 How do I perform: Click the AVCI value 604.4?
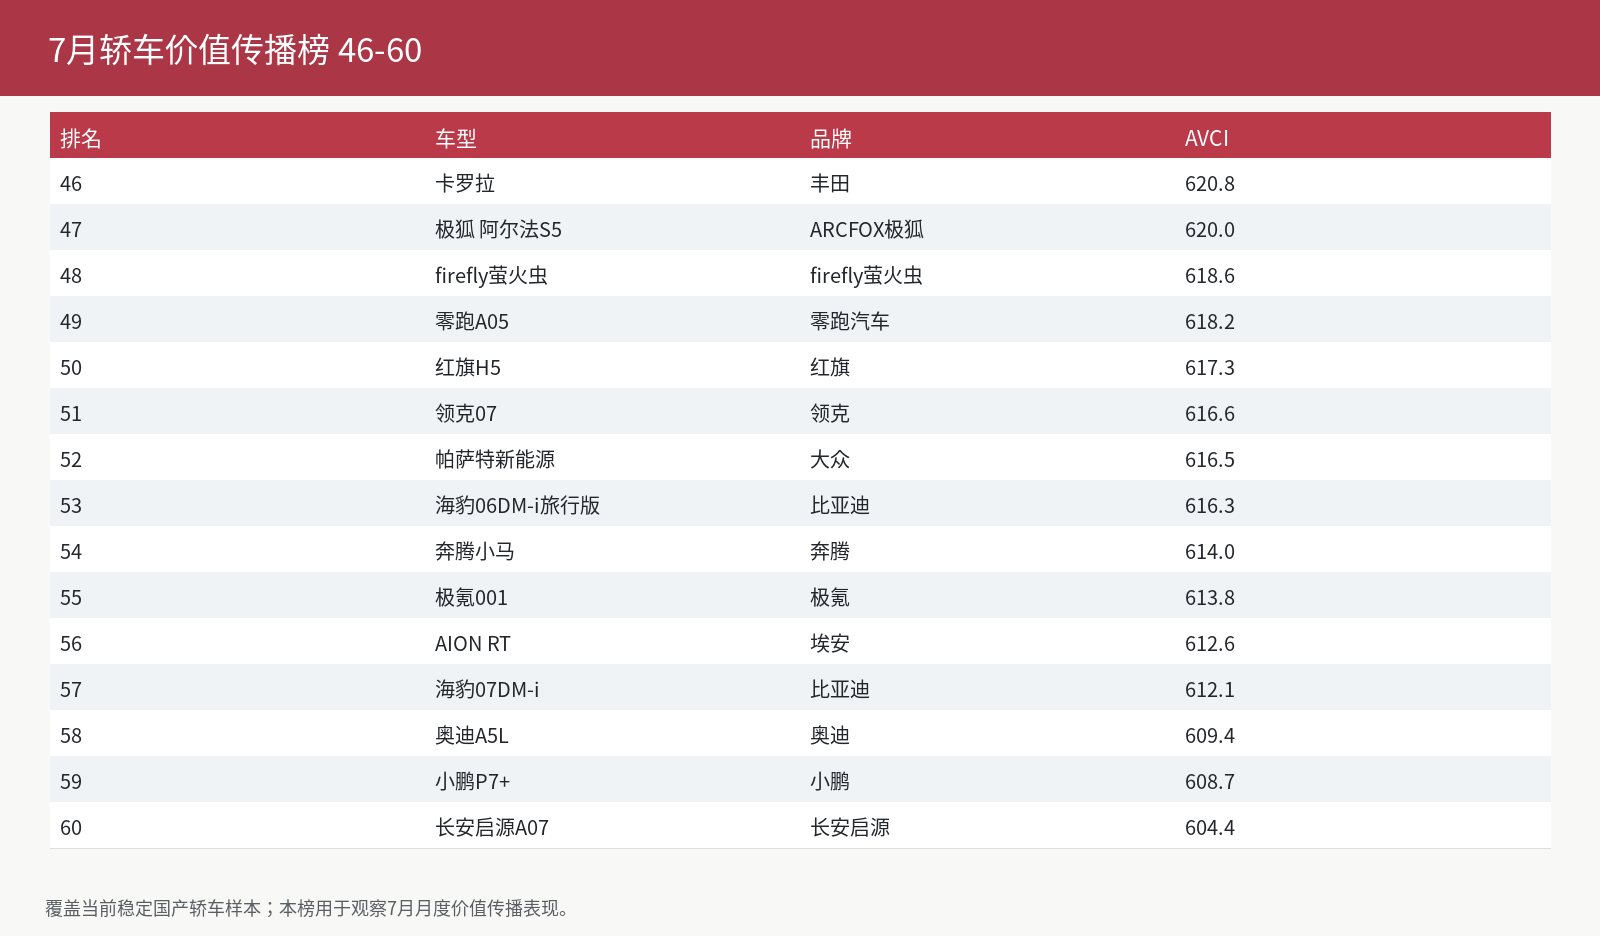point(1210,828)
